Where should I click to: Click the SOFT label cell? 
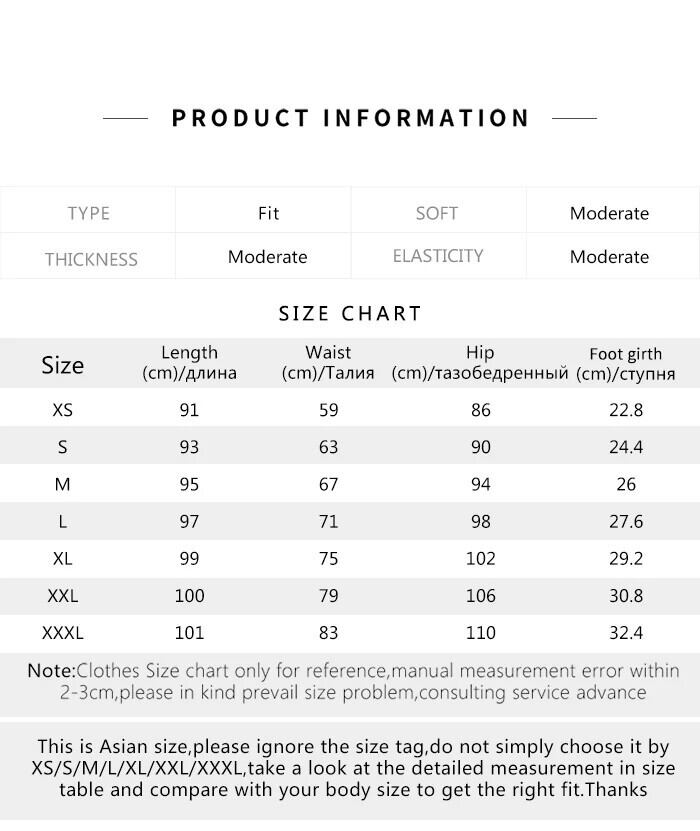point(437,213)
